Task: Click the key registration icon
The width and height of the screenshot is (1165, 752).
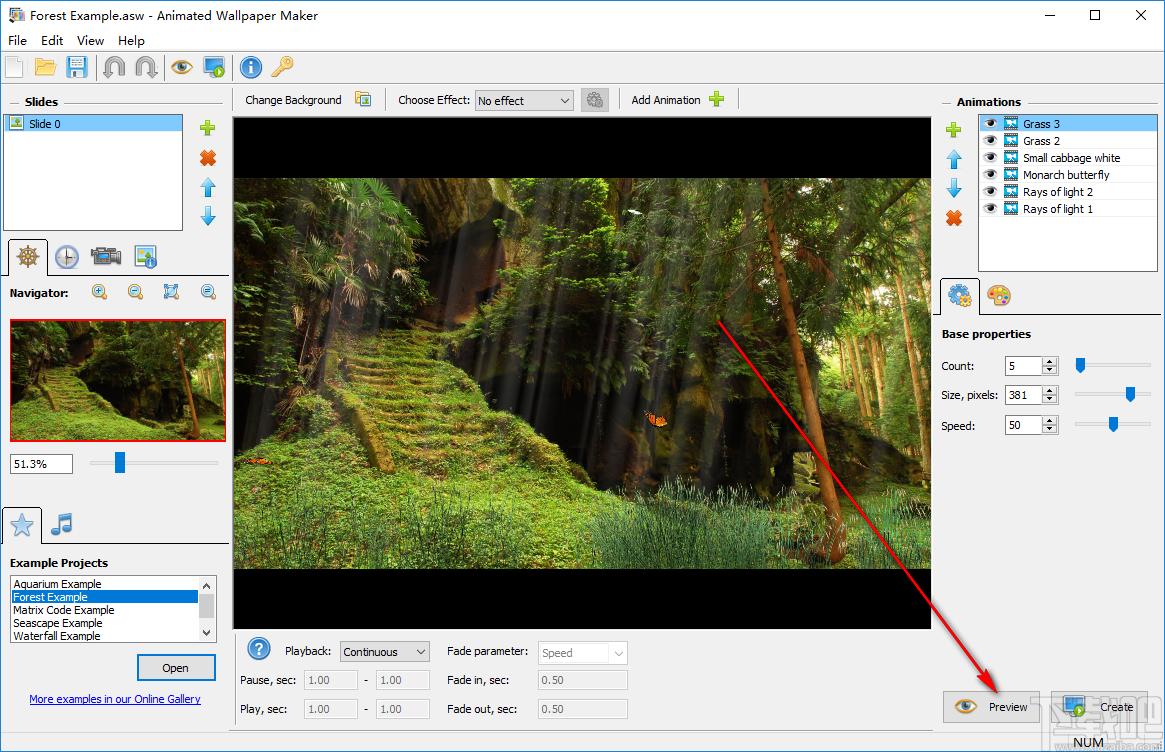Action: click(x=283, y=67)
